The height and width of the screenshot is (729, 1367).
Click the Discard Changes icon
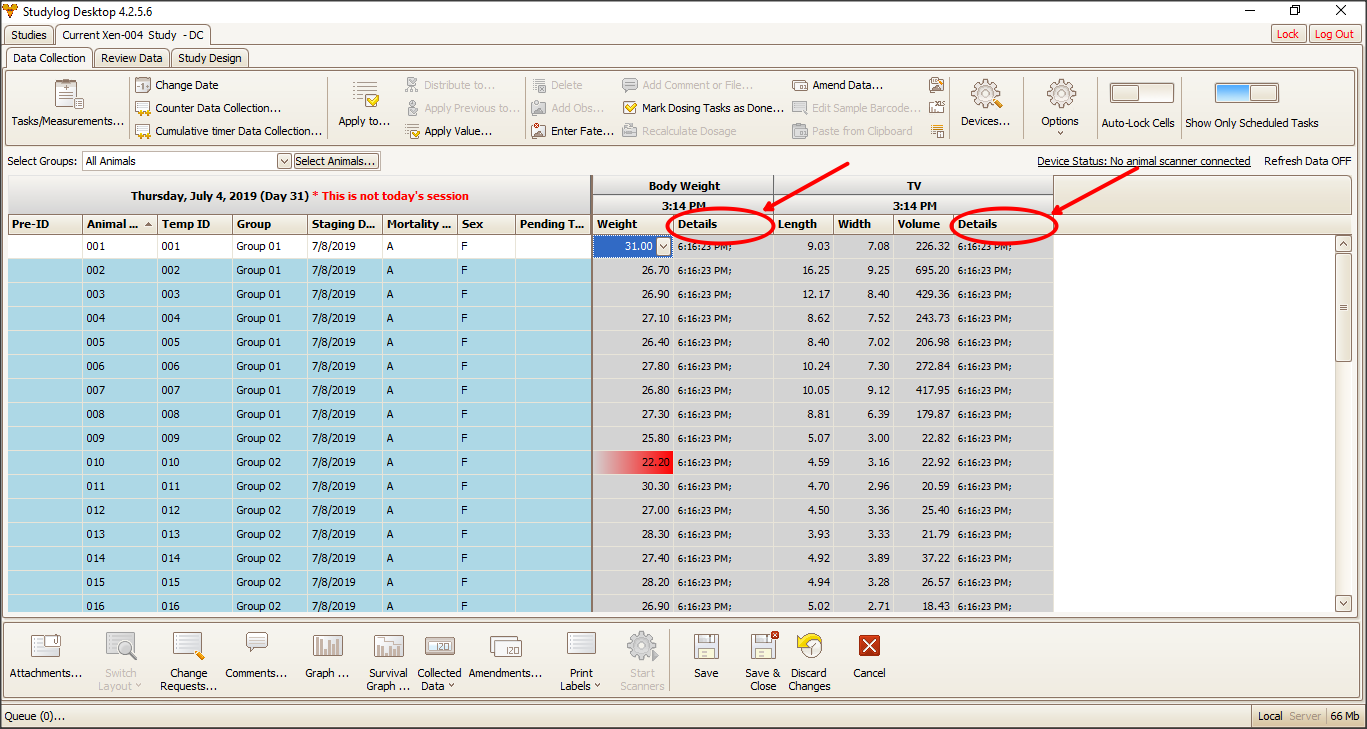coord(809,647)
